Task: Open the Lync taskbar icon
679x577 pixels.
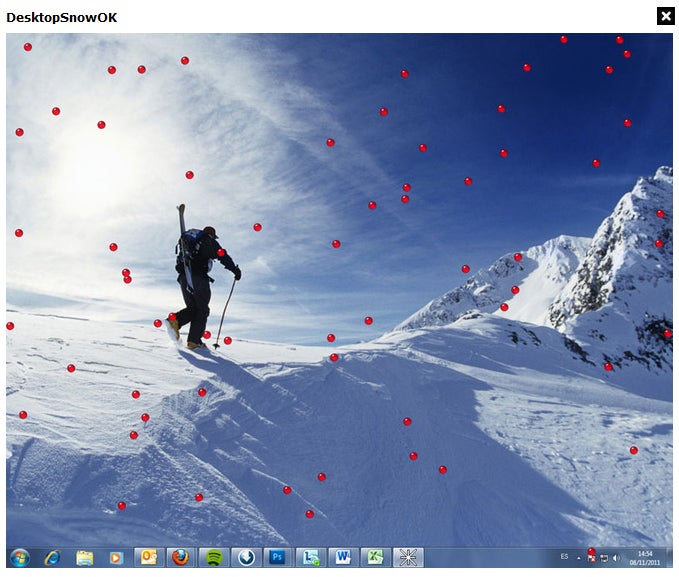Action: tap(310, 558)
